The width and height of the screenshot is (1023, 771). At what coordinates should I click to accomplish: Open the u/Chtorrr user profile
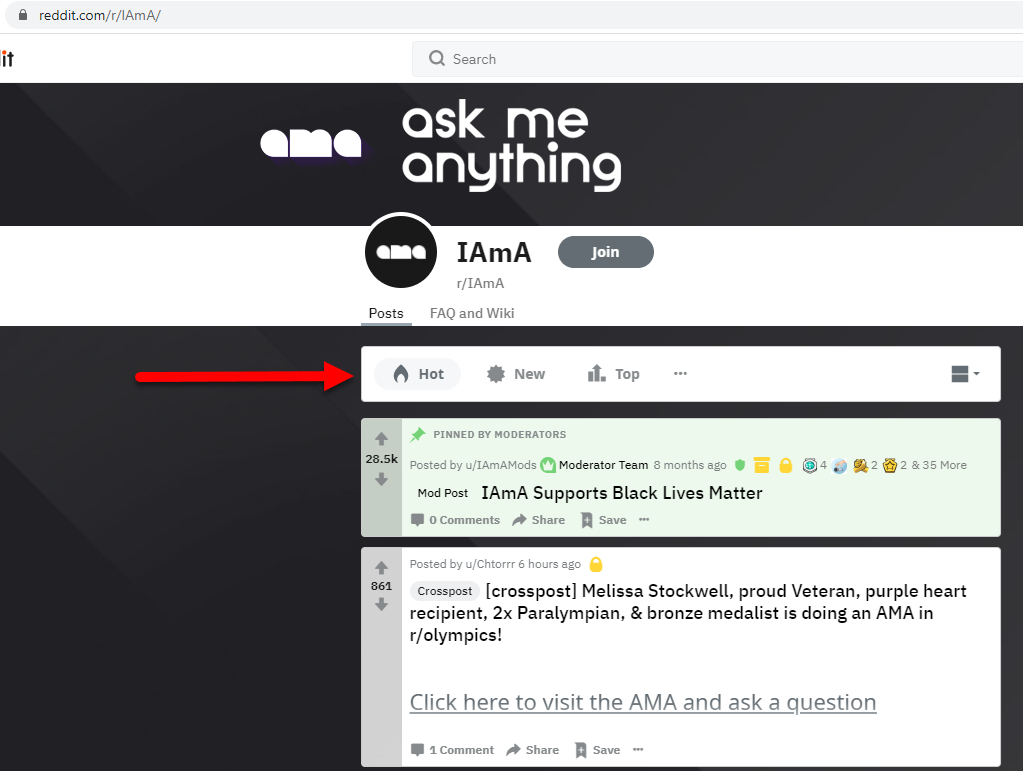[490, 564]
